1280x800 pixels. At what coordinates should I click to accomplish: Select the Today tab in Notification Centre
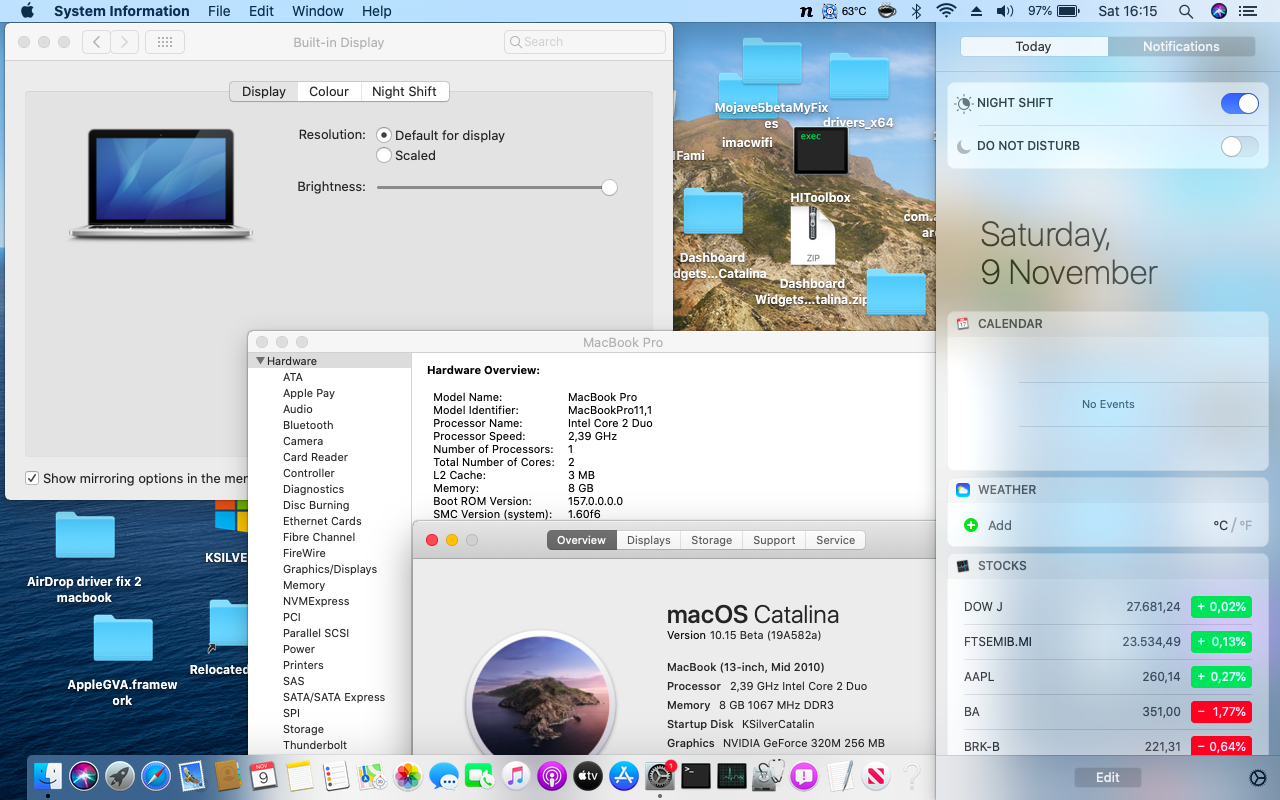click(1033, 47)
